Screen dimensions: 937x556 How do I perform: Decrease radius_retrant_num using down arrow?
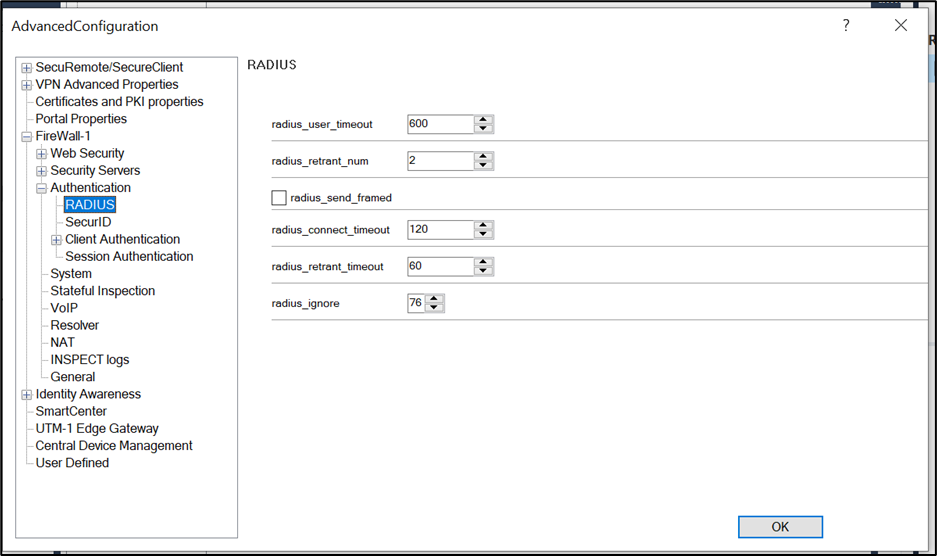coord(483,165)
